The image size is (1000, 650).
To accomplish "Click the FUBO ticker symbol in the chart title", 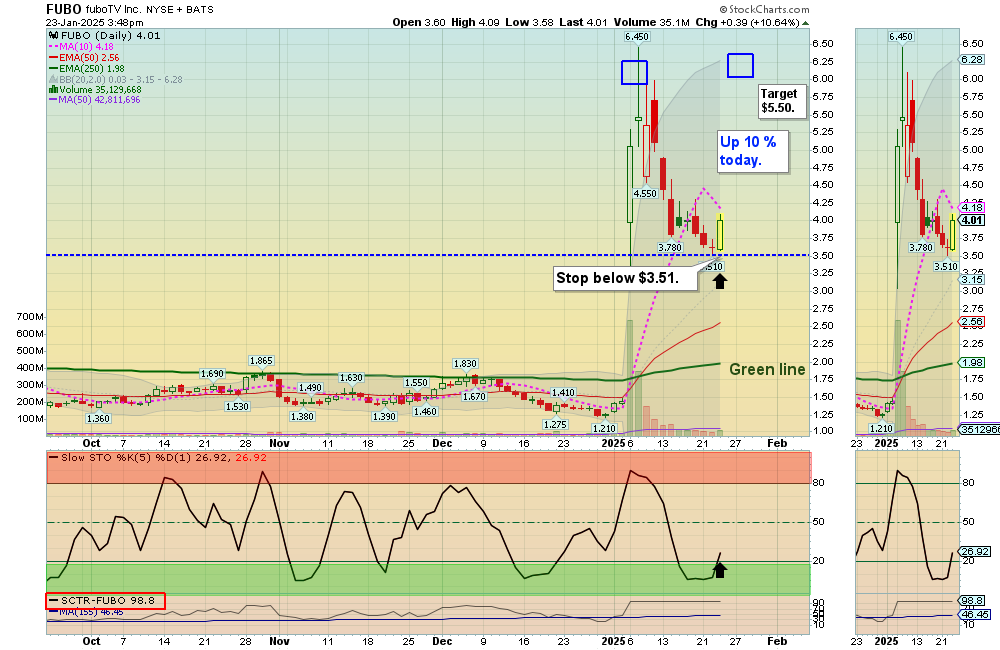I will pyautogui.click(x=64, y=9).
